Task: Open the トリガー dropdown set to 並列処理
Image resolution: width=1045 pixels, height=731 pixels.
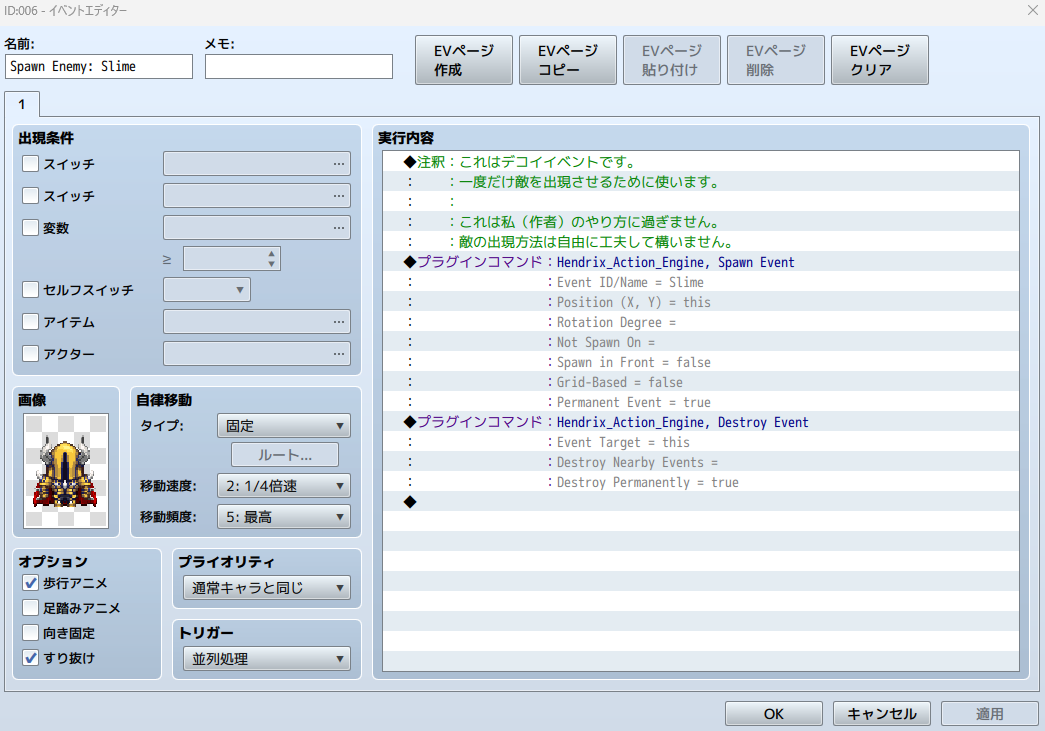Action: 266,659
